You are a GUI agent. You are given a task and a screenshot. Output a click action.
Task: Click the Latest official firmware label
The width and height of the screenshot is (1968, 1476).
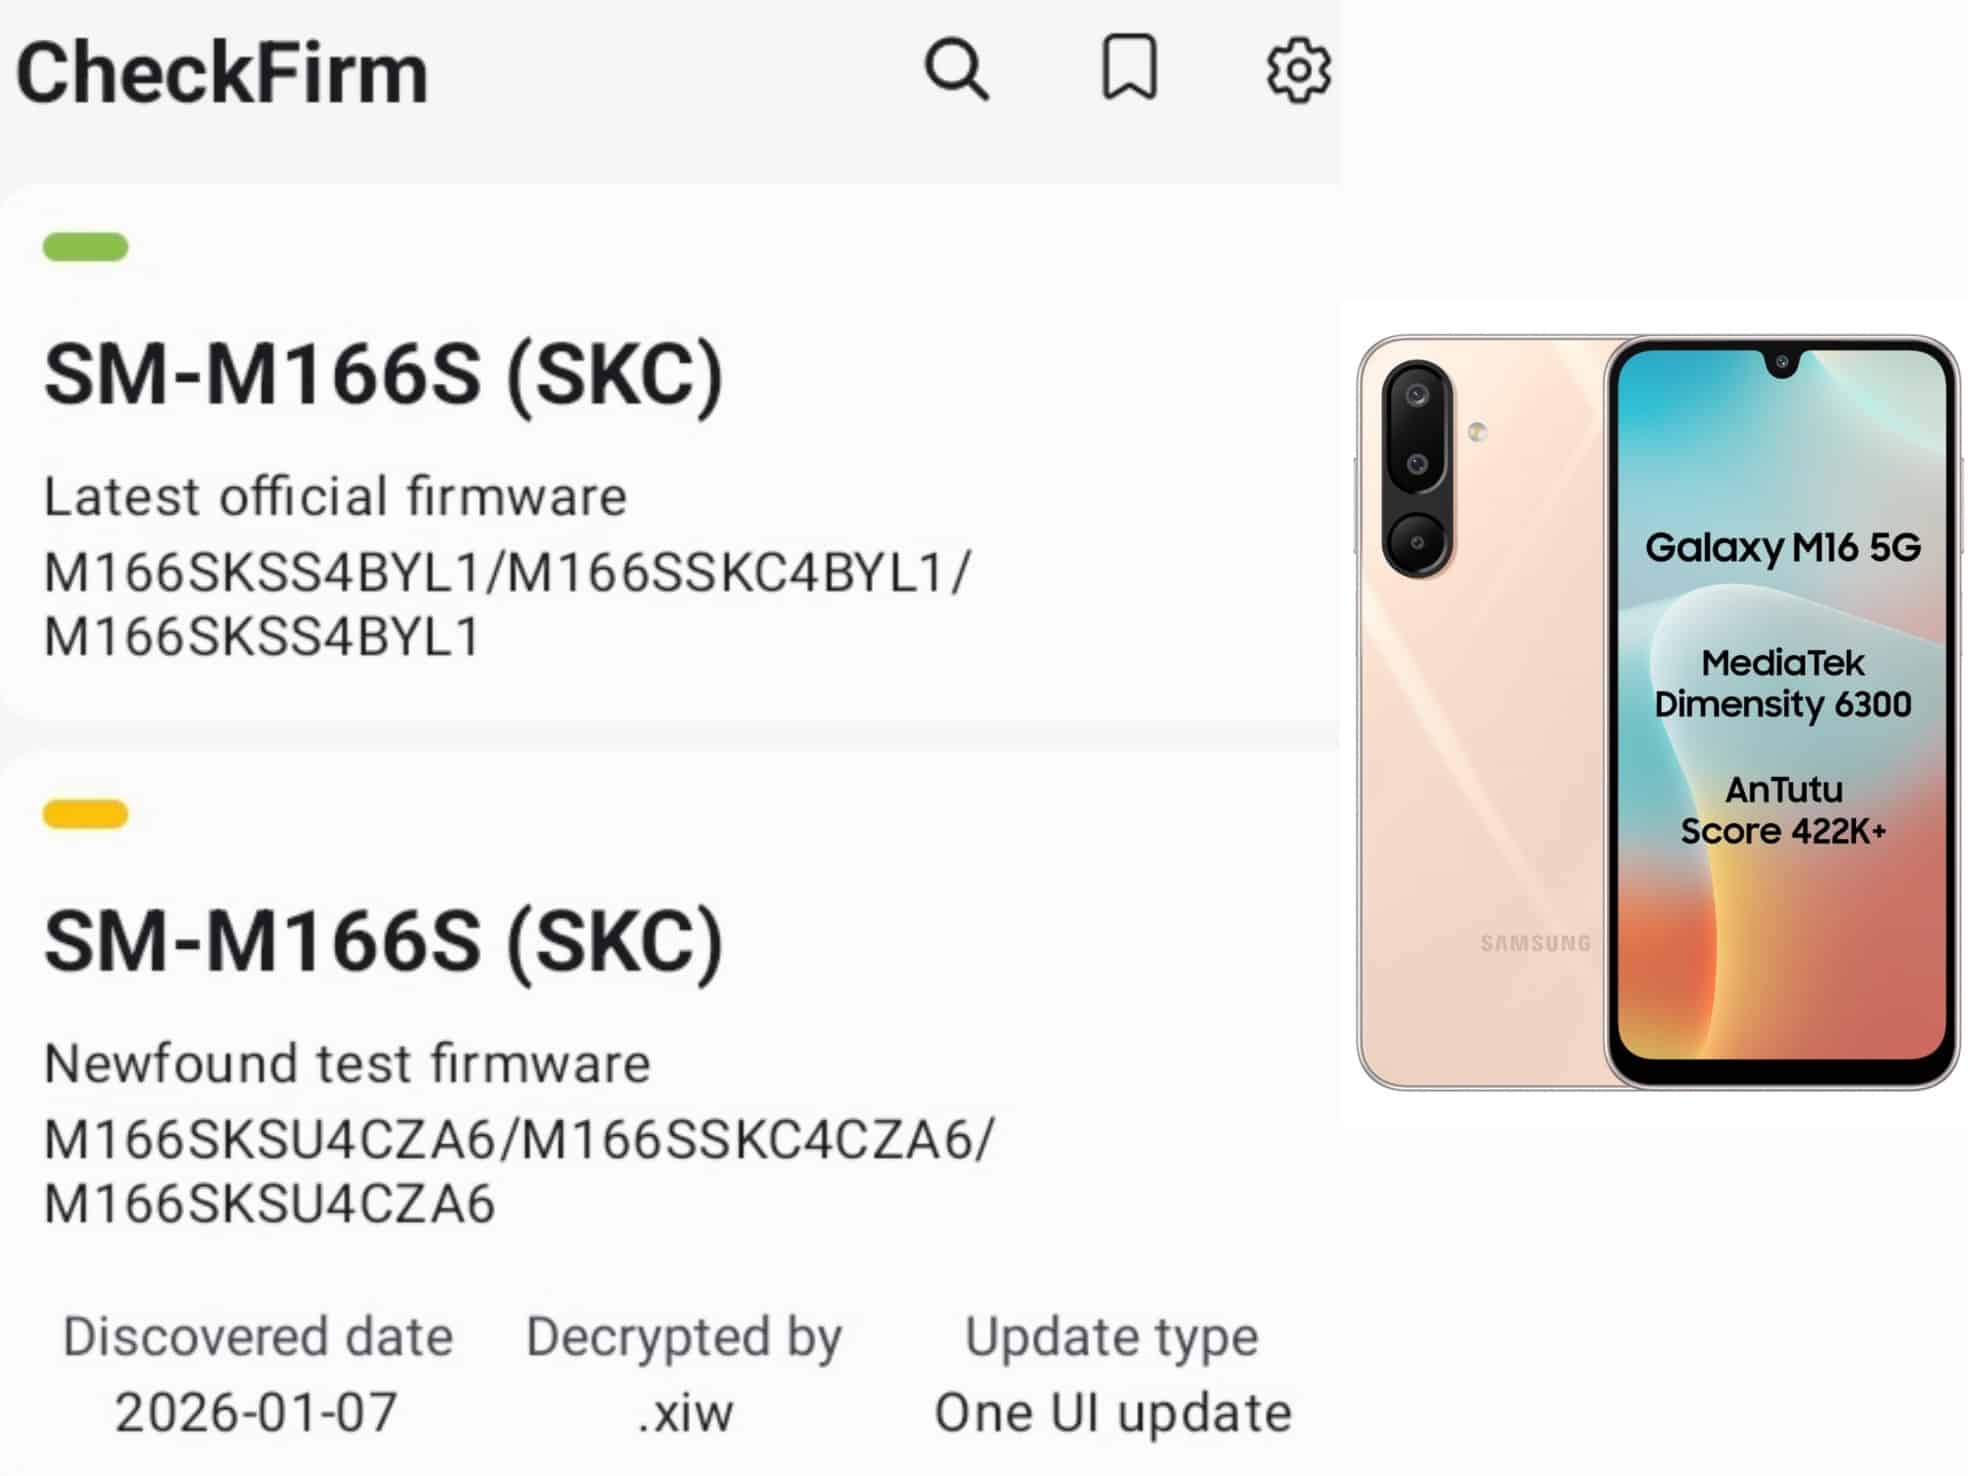click(x=335, y=496)
